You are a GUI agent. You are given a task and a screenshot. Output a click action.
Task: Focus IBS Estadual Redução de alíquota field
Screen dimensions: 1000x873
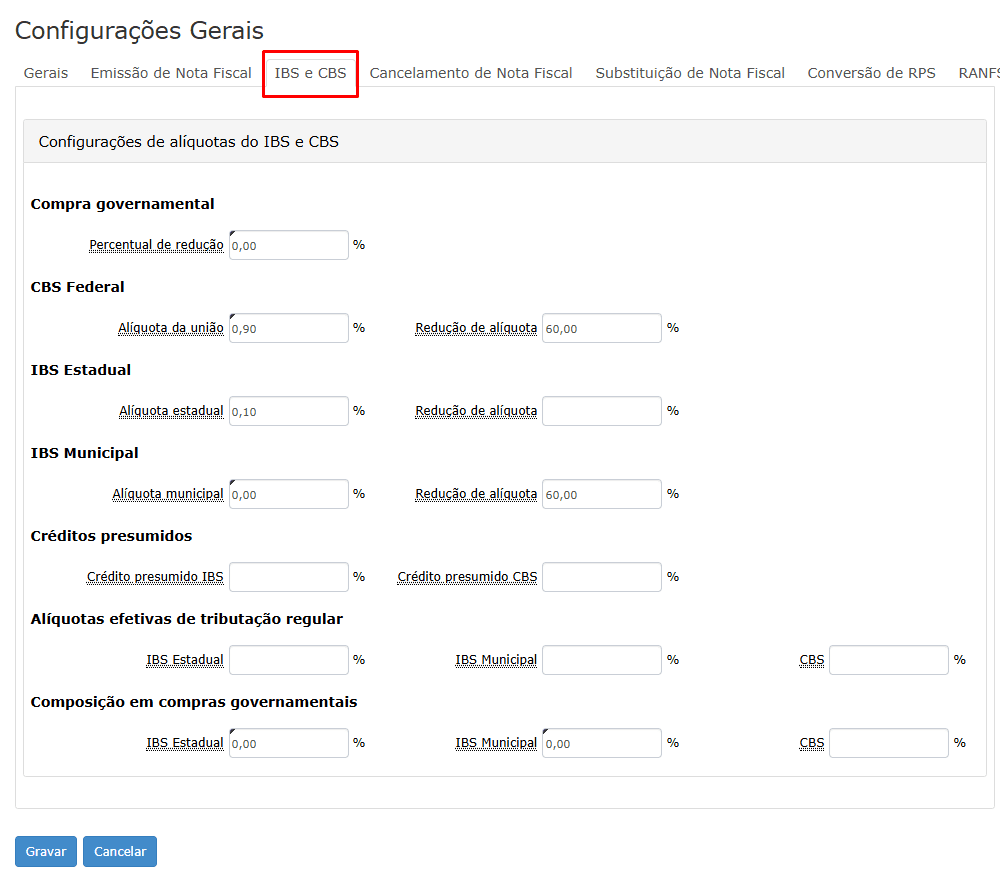point(601,411)
